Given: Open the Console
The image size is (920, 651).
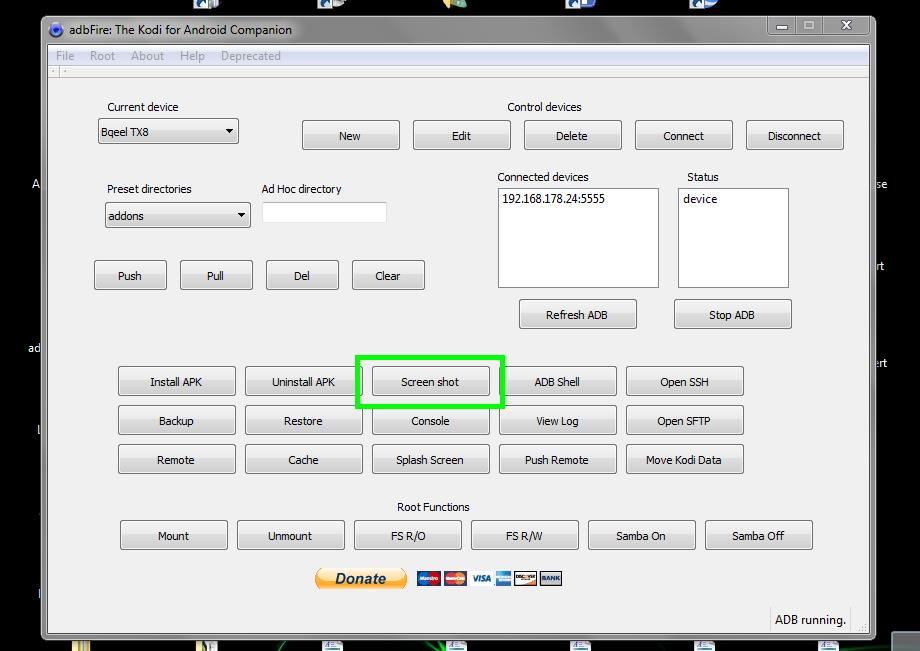Looking at the screenshot, I should 430,421.
